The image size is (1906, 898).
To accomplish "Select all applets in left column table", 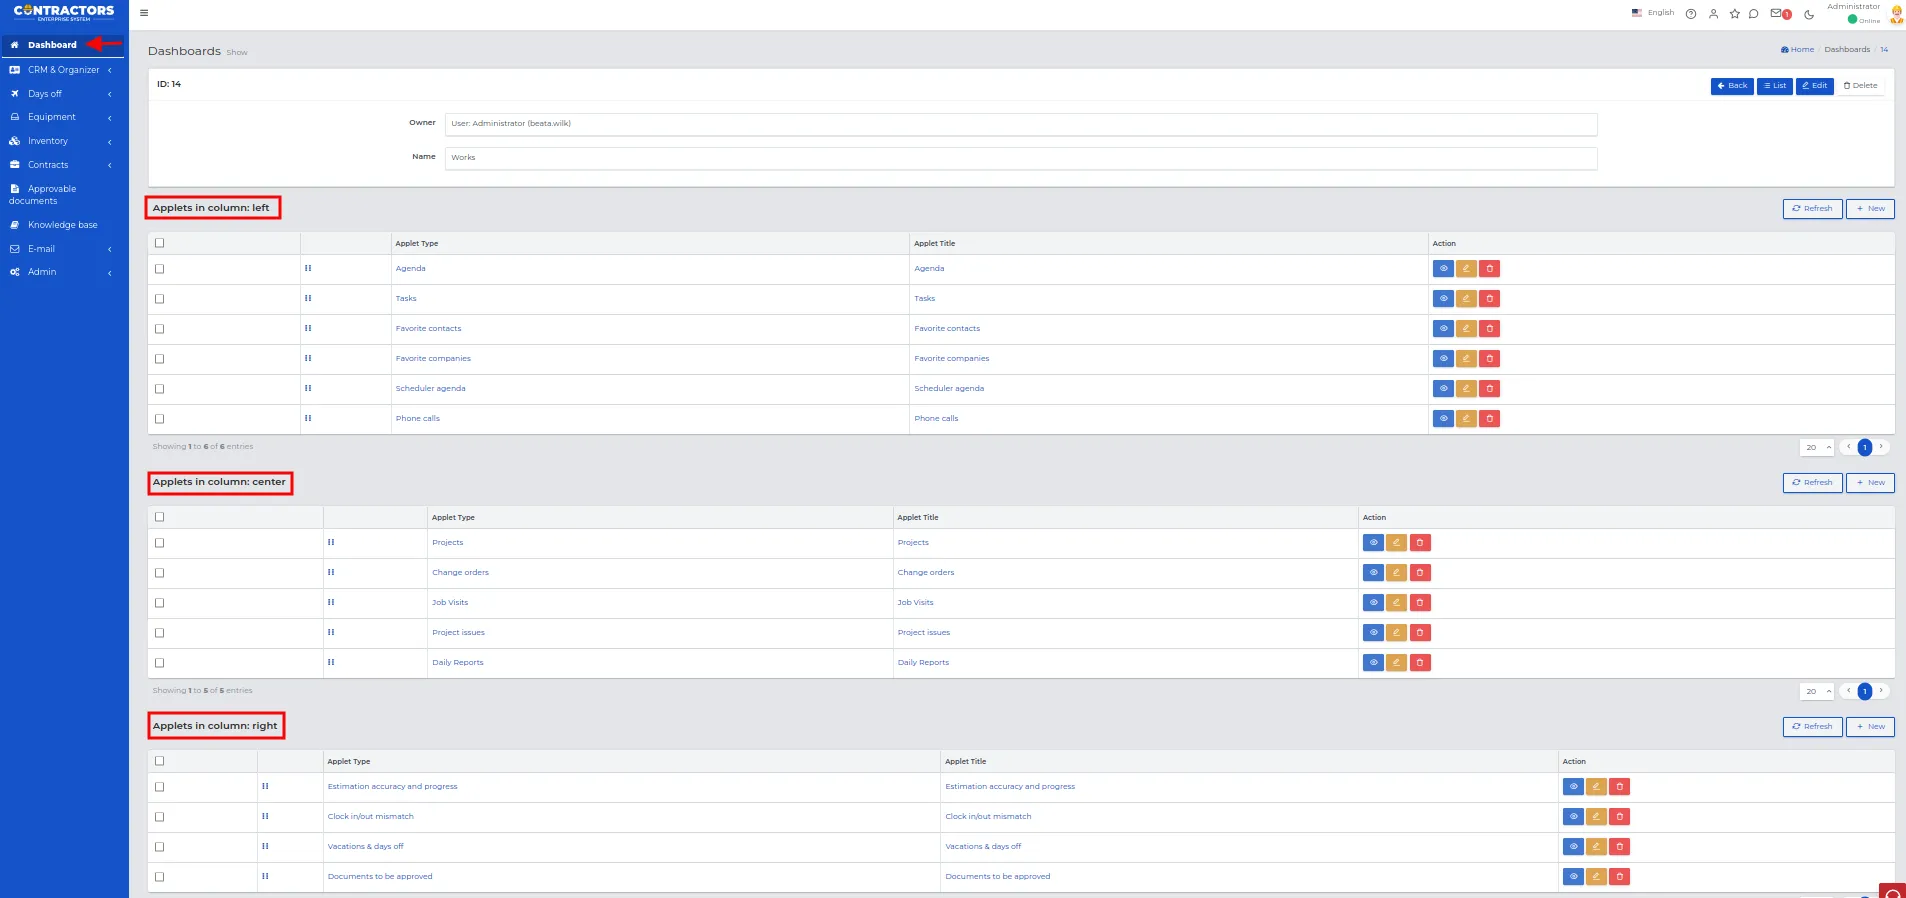I will coord(160,243).
